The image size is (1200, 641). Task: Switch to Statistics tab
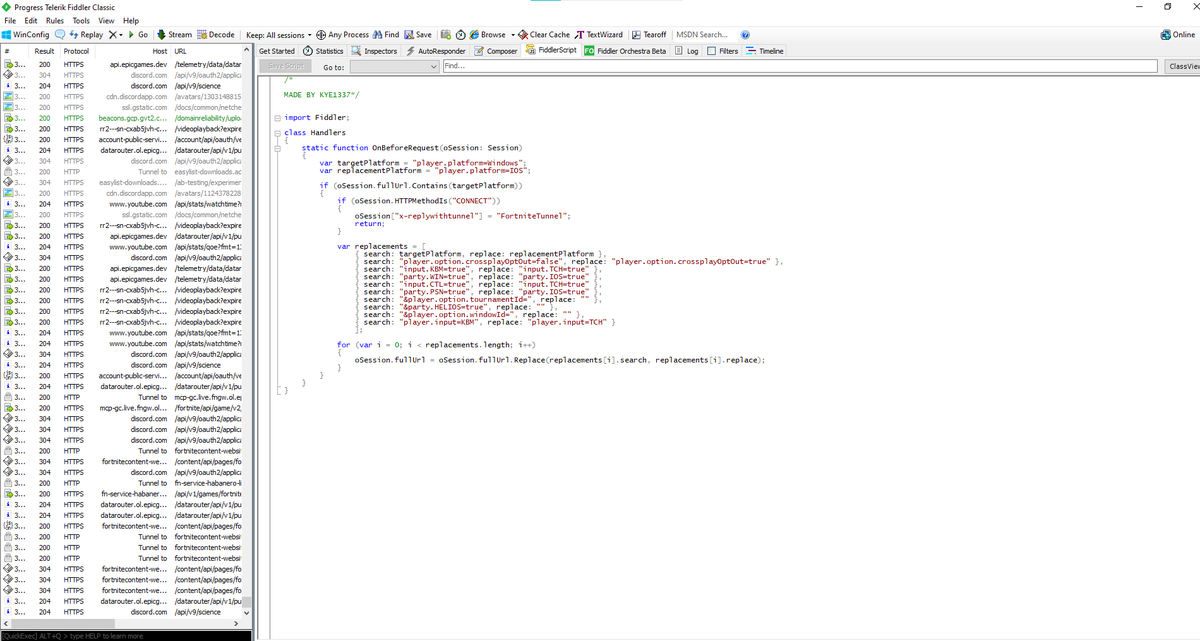pos(323,51)
